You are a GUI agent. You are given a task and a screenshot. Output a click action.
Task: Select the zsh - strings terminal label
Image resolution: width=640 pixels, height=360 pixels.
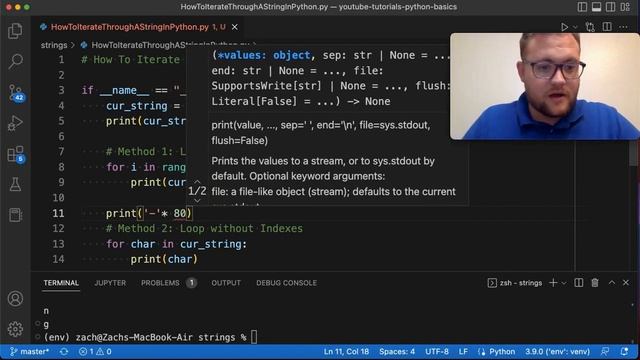point(515,283)
